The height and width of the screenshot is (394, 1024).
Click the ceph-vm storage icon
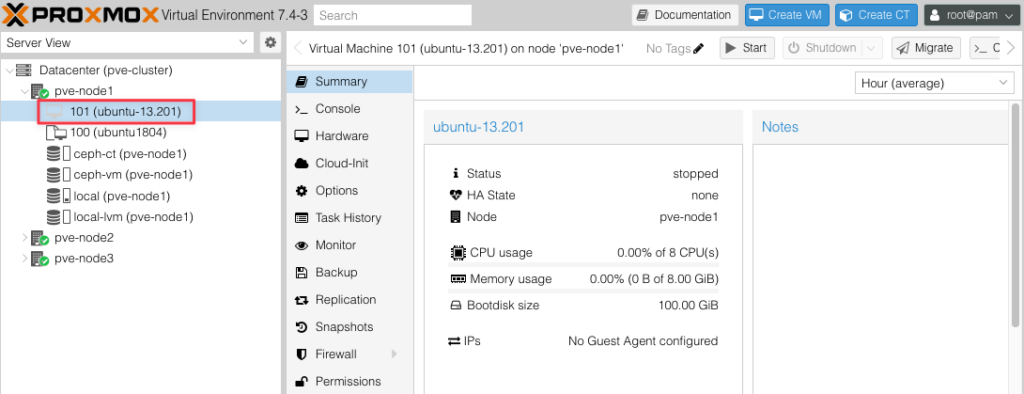59,175
